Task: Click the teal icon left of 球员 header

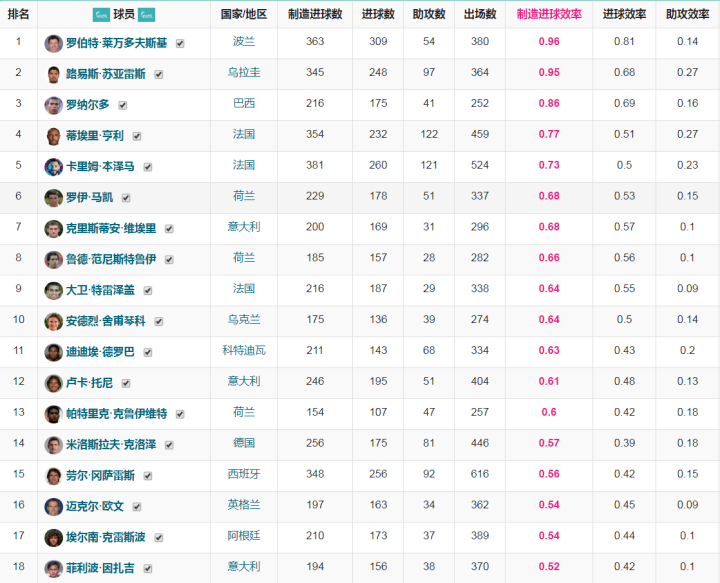Action: point(100,15)
